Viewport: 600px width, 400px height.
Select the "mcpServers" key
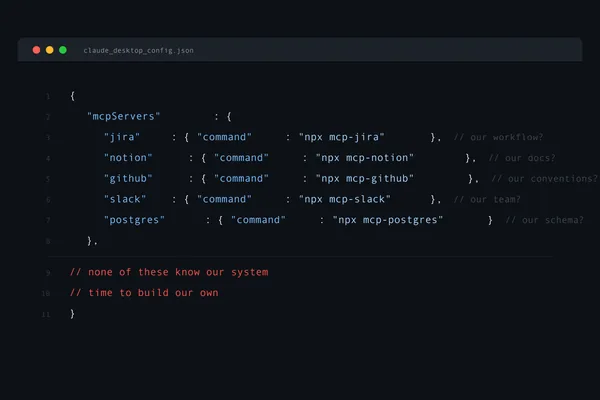tap(124, 116)
